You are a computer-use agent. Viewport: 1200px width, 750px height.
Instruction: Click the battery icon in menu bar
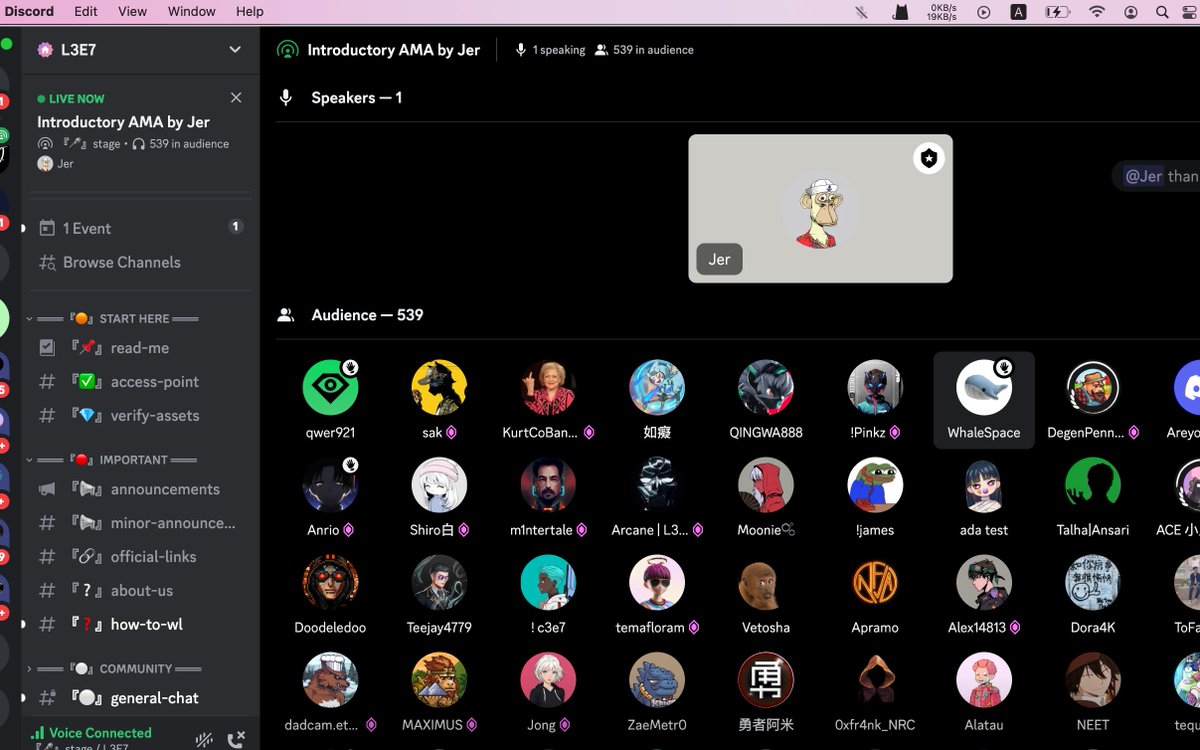(1057, 12)
